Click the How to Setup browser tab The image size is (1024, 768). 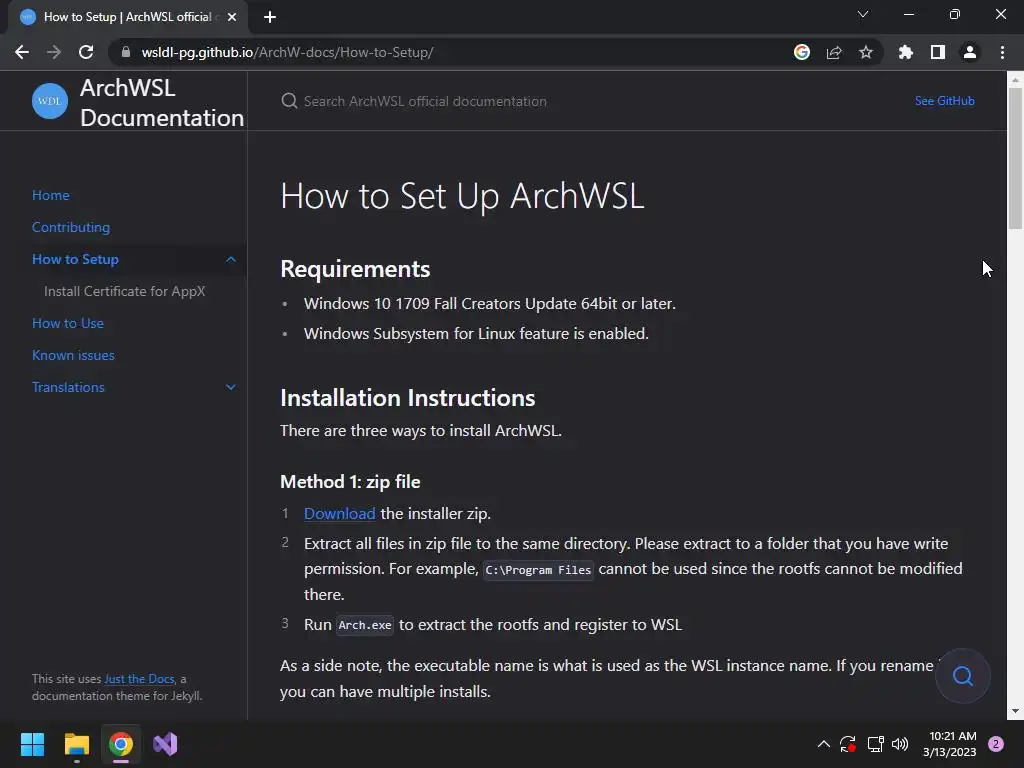(127, 17)
